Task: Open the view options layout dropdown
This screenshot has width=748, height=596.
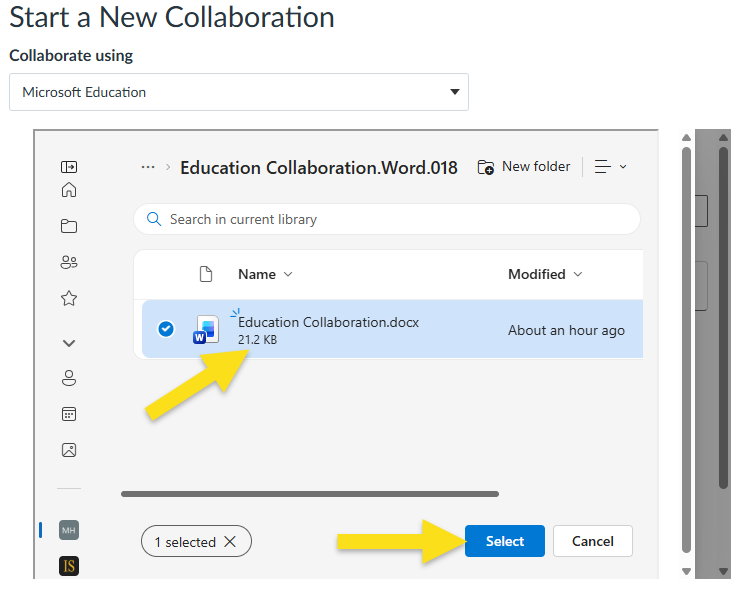Action: pos(610,167)
